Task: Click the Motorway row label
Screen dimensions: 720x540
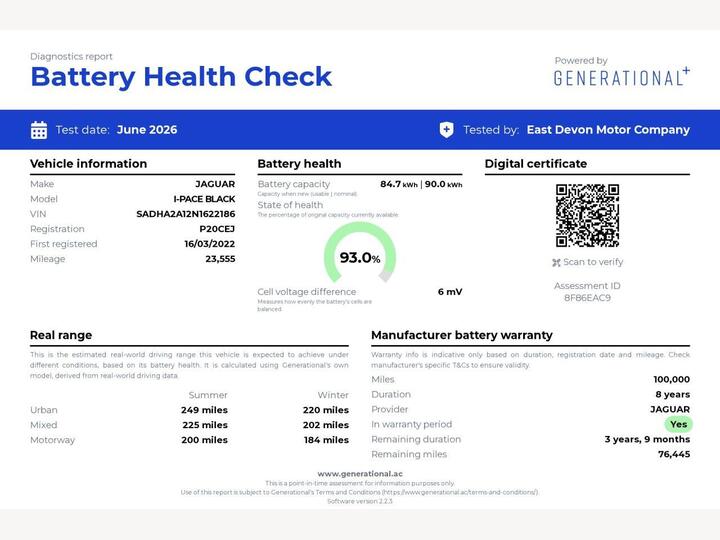Action: point(52,440)
